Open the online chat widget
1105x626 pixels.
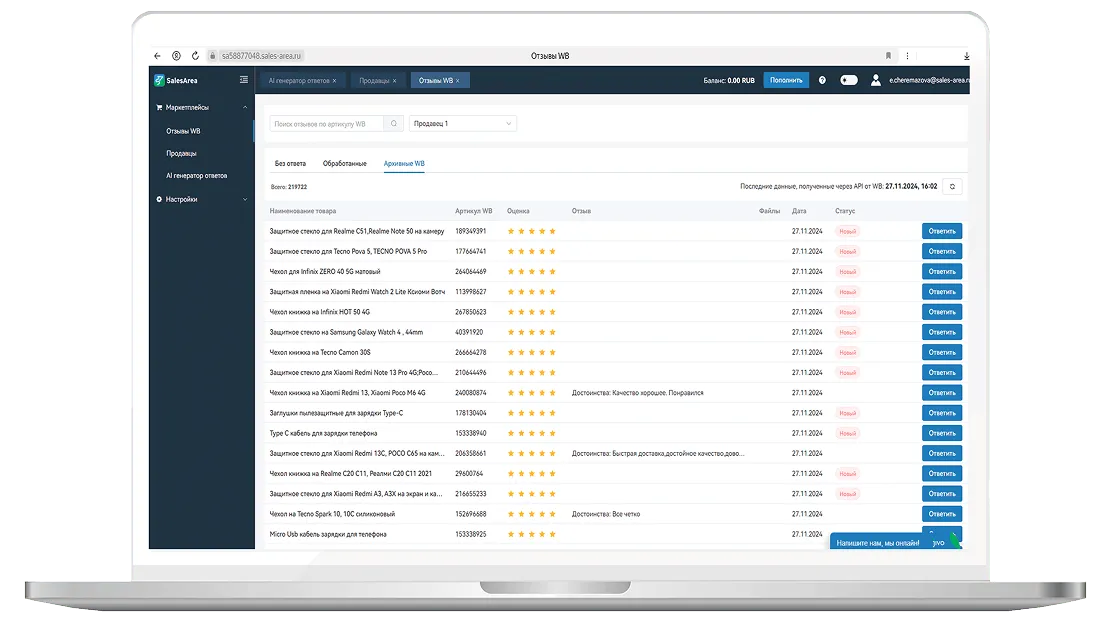(x=895, y=541)
